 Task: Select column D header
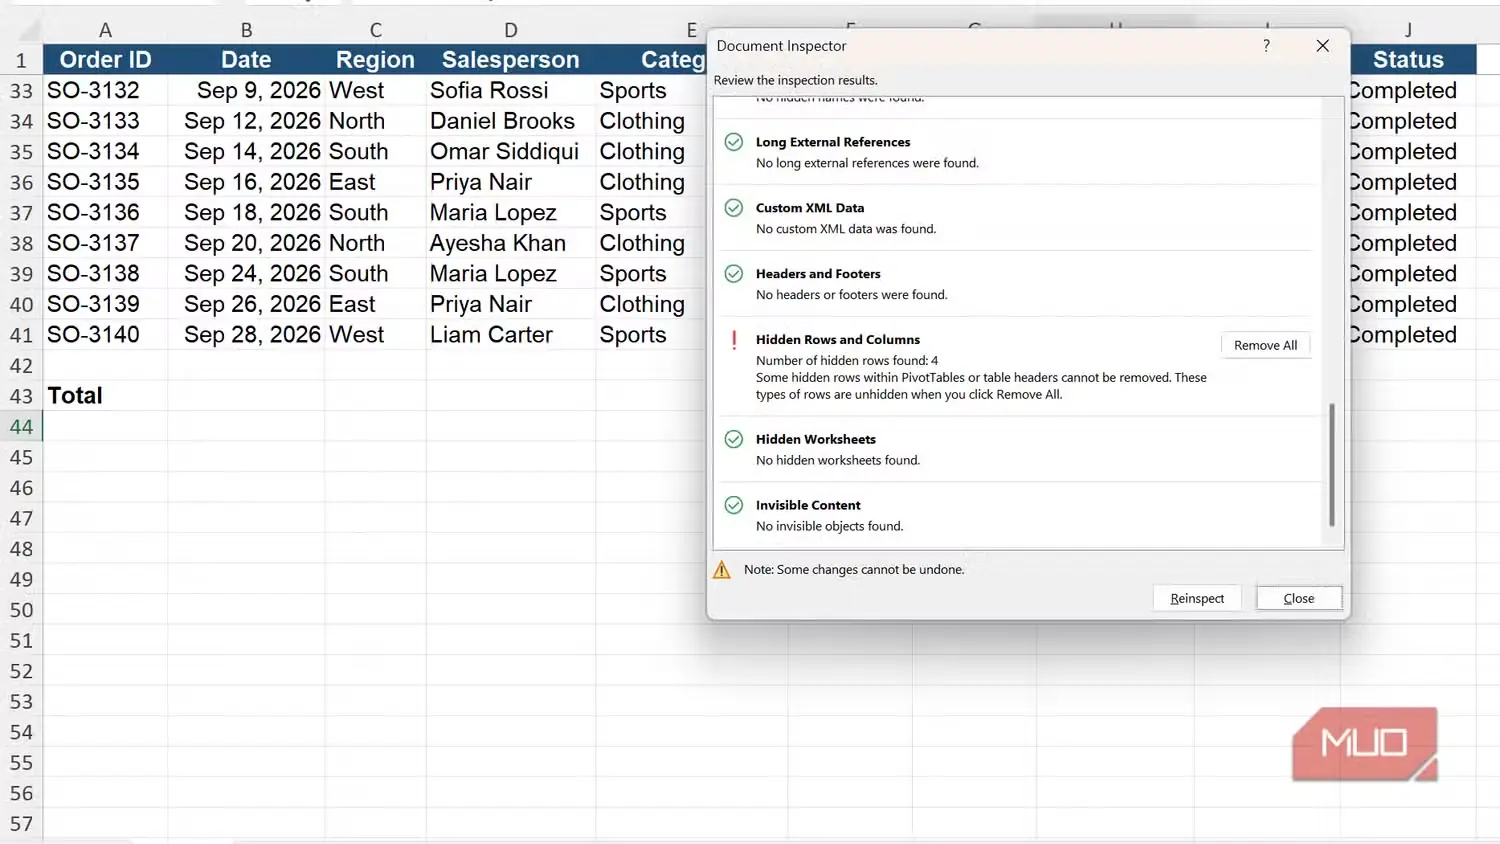[511, 30]
